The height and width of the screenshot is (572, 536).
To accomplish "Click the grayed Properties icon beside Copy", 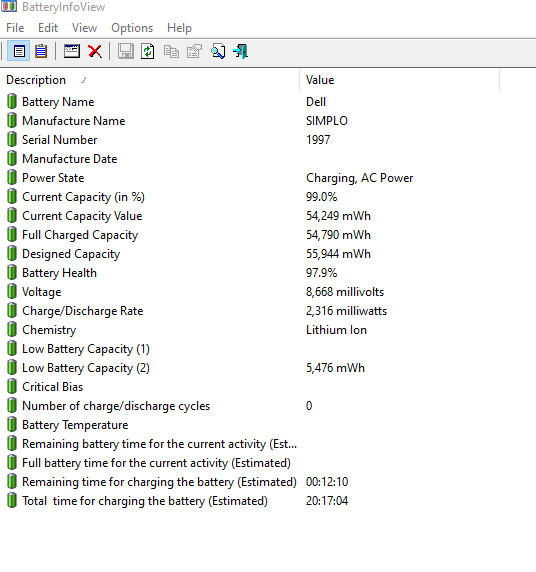I will (194, 51).
